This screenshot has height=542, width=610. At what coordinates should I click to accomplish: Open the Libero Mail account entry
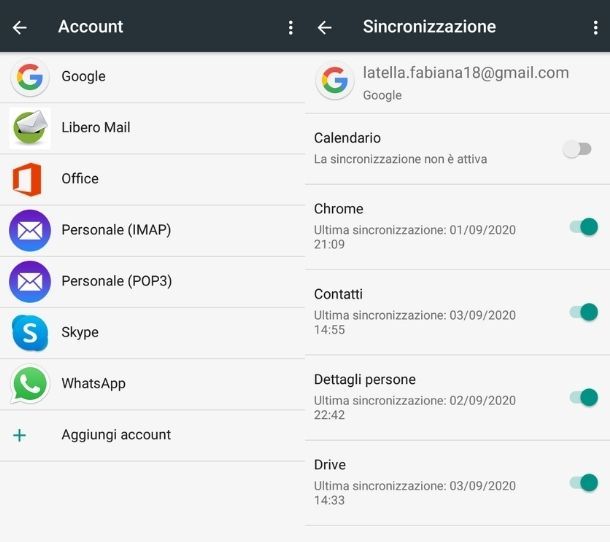pos(152,128)
